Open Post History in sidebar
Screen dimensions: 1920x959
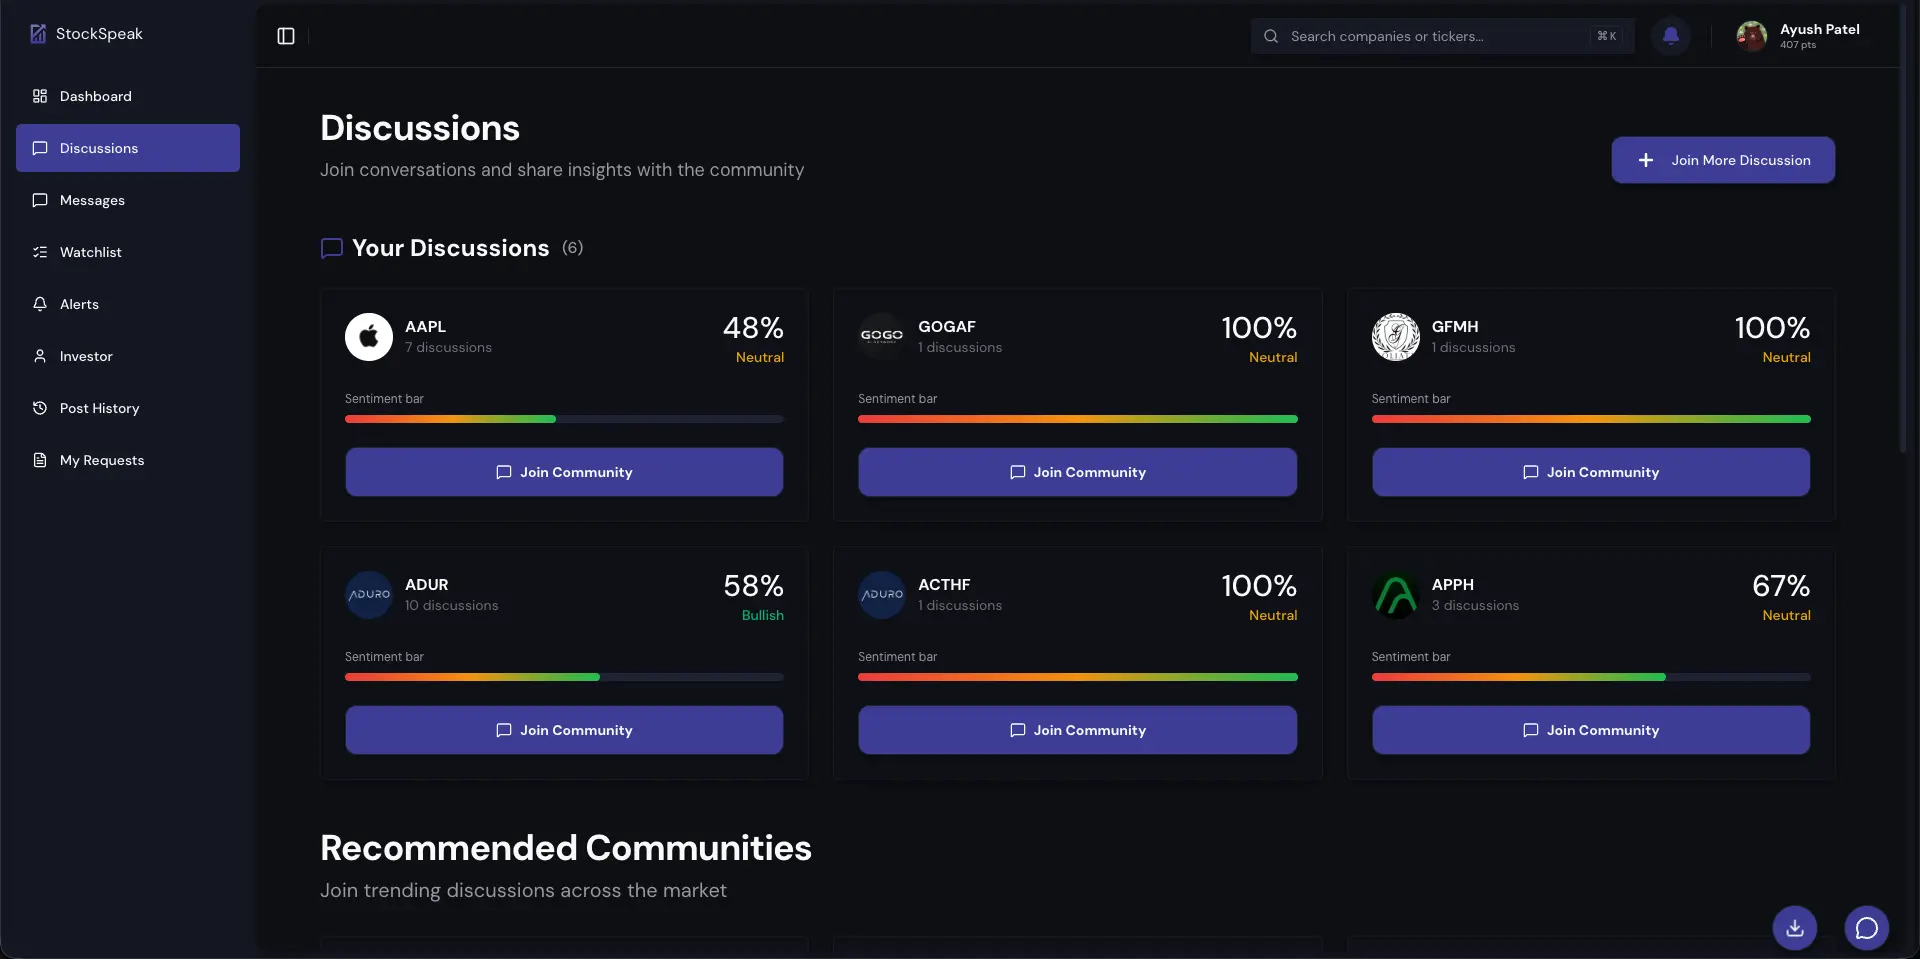point(128,408)
